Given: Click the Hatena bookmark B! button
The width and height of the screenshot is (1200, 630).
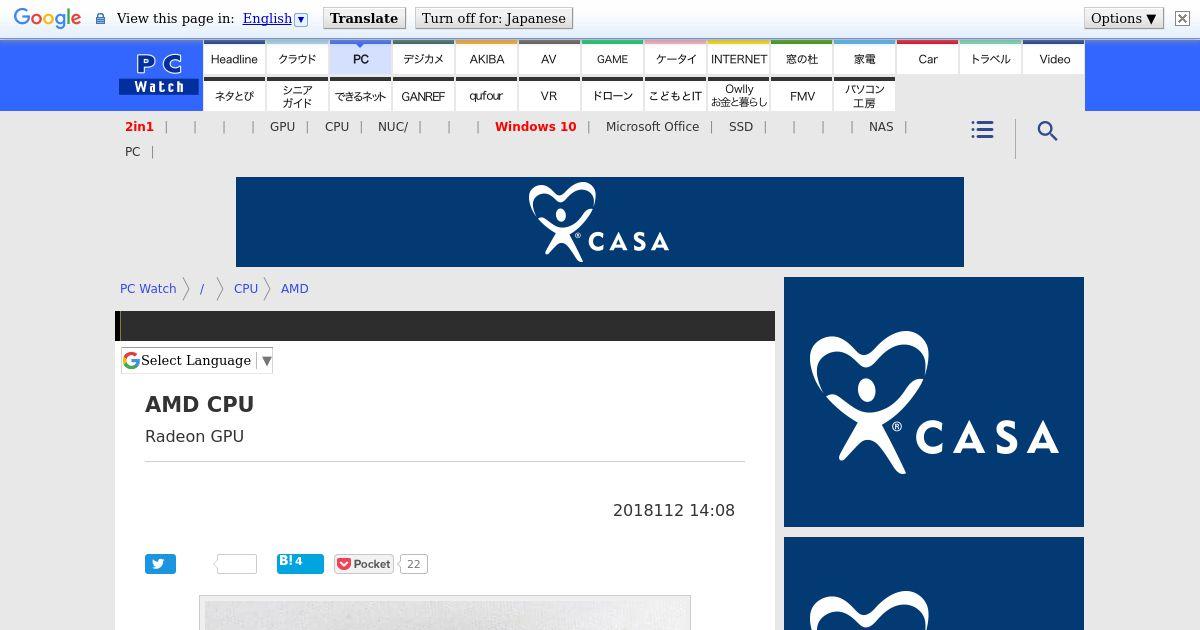Looking at the screenshot, I should coord(300,563).
